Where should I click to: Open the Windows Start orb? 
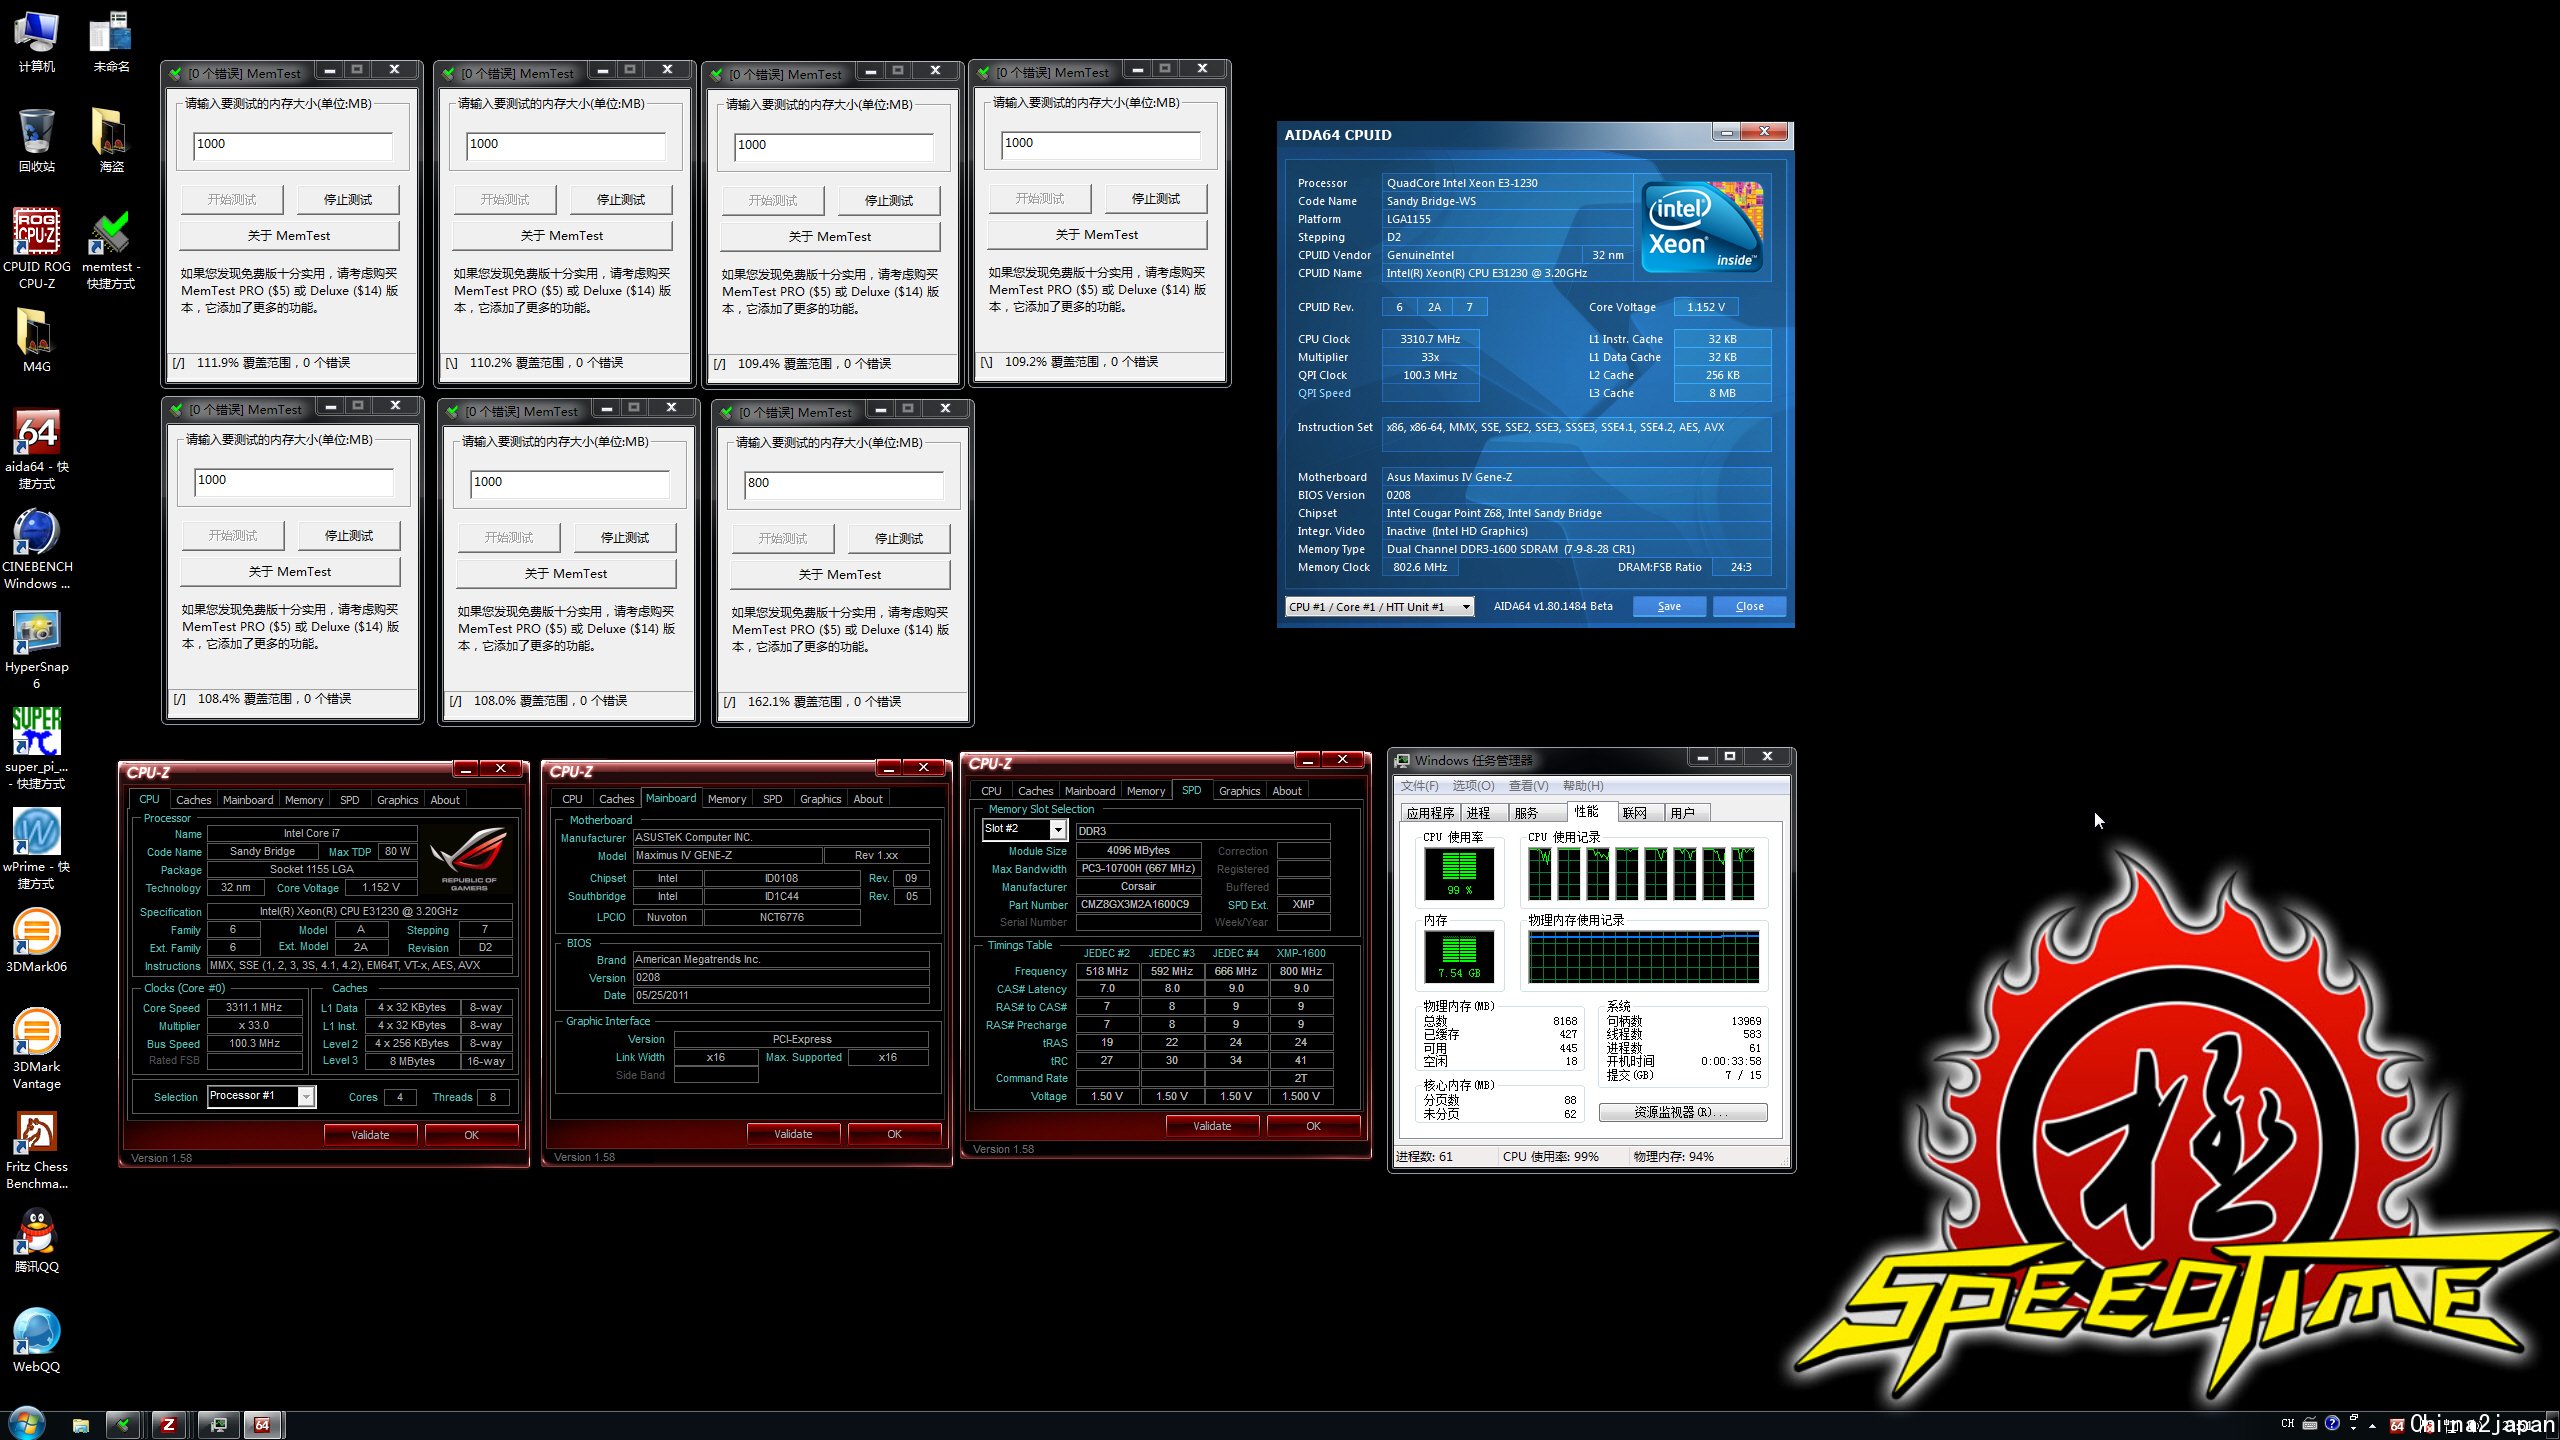tap(26, 1423)
